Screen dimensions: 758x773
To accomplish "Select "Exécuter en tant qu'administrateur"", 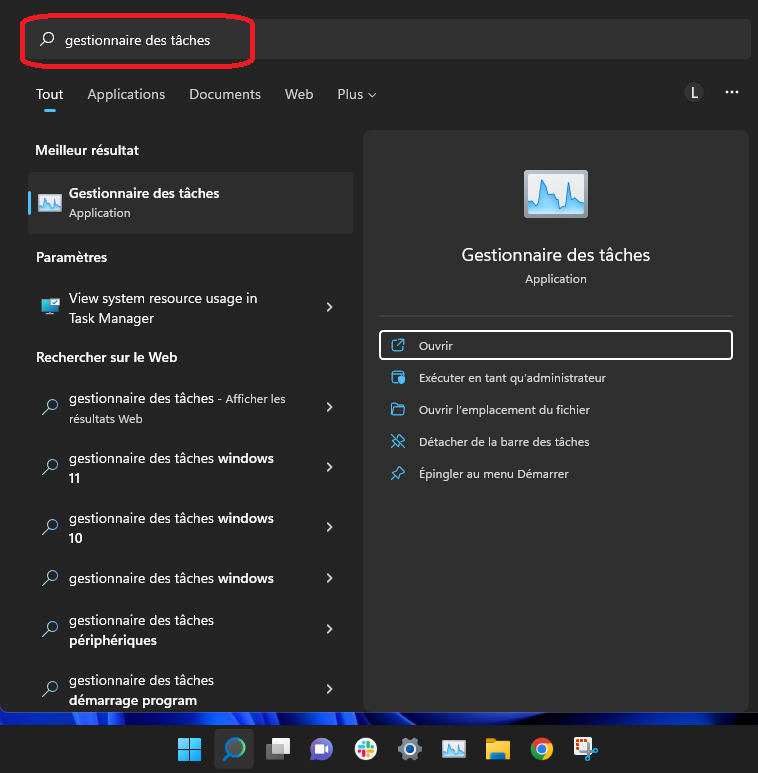I will 512,378.
